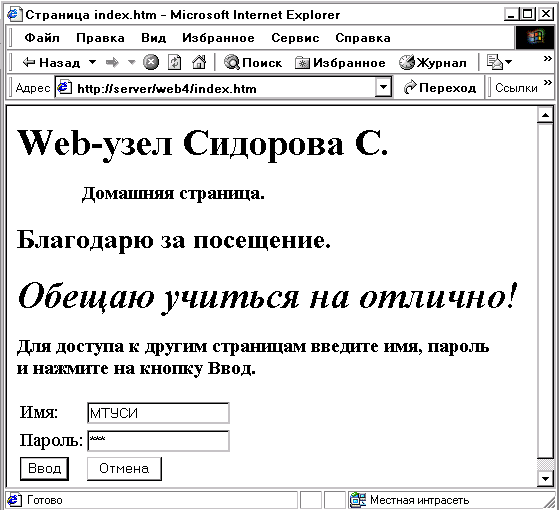This screenshot has width=559, height=510.
Task: Open the Избранное toolbar button
Action: pyautogui.click(x=340, y=63)
